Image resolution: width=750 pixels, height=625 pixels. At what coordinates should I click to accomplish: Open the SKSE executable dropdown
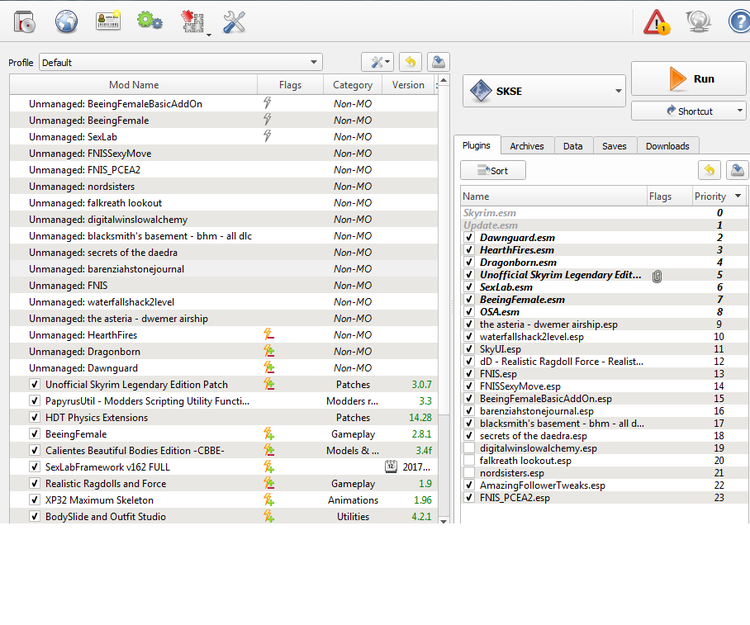[544, 91]
